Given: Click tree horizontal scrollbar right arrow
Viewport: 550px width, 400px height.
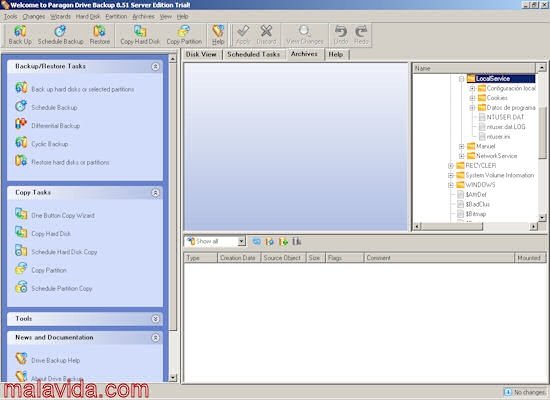Looking at the screenshot, I should pos(534,227).
